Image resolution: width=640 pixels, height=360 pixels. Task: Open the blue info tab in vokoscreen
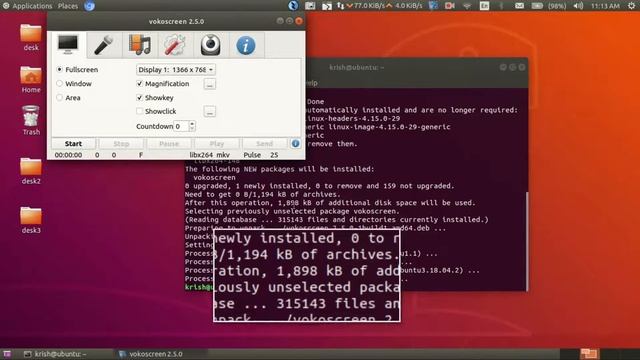pos(246,44)
